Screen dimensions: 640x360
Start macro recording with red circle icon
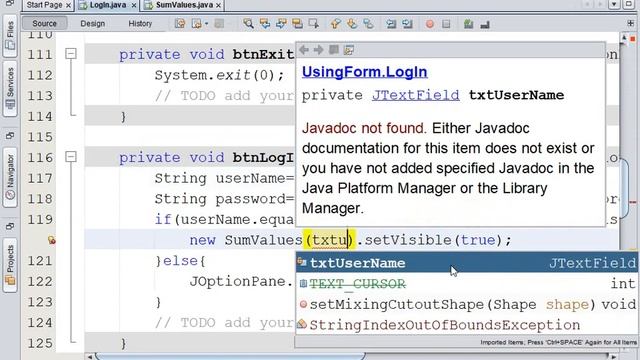click(430, 24)
